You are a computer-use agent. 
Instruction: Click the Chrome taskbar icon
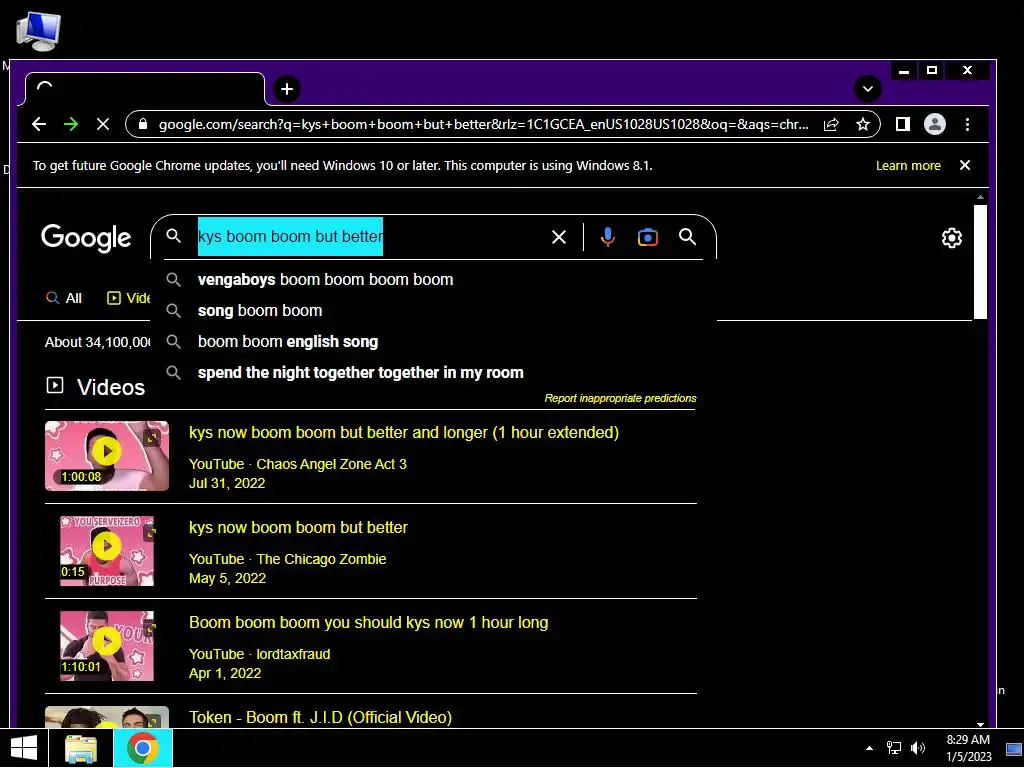(x=142, y=748)
